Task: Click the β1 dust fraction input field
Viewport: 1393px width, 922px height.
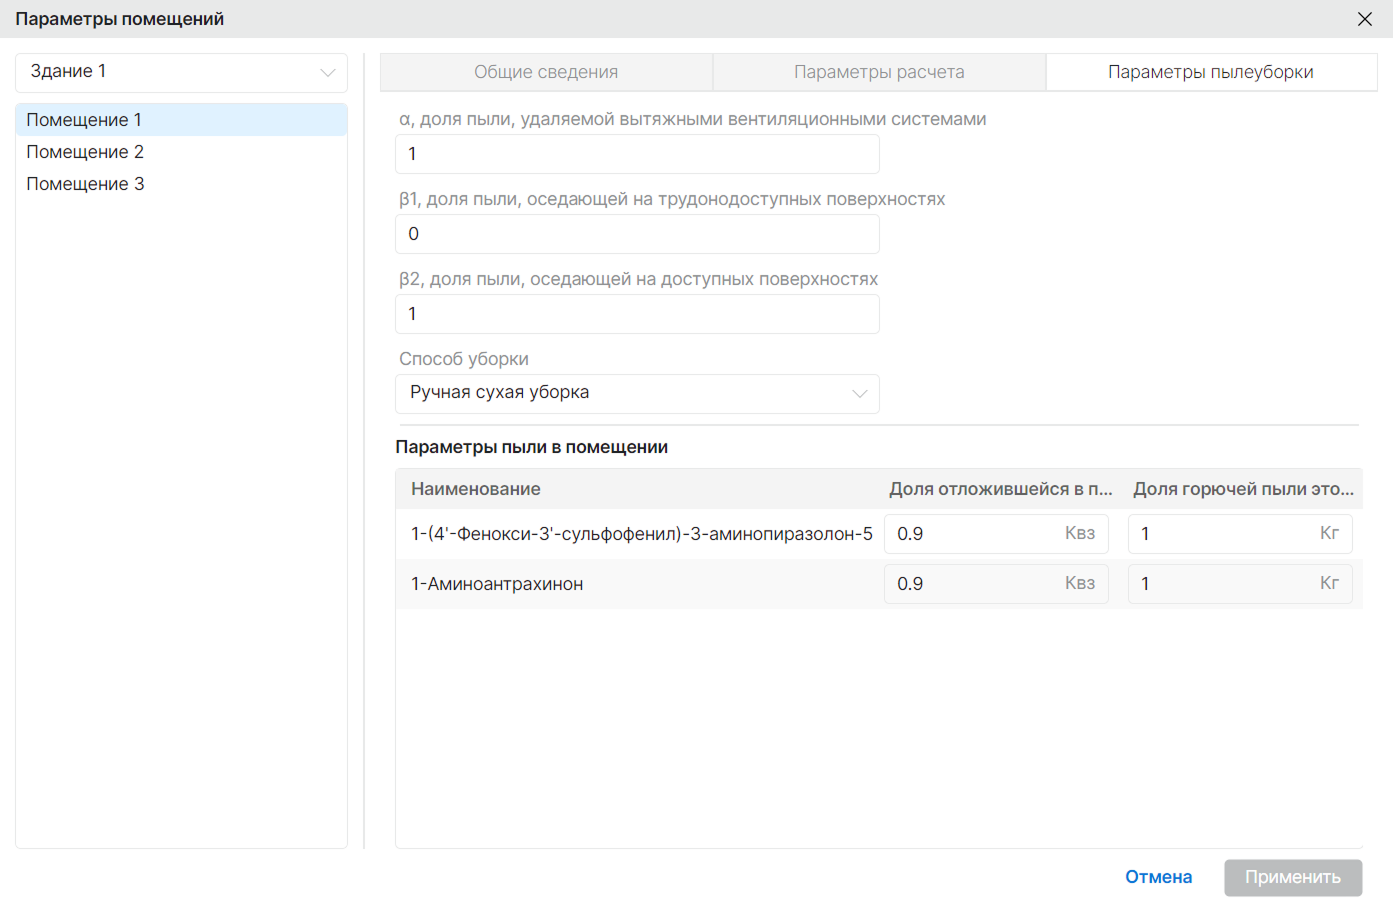Action: tap(637, 234)
